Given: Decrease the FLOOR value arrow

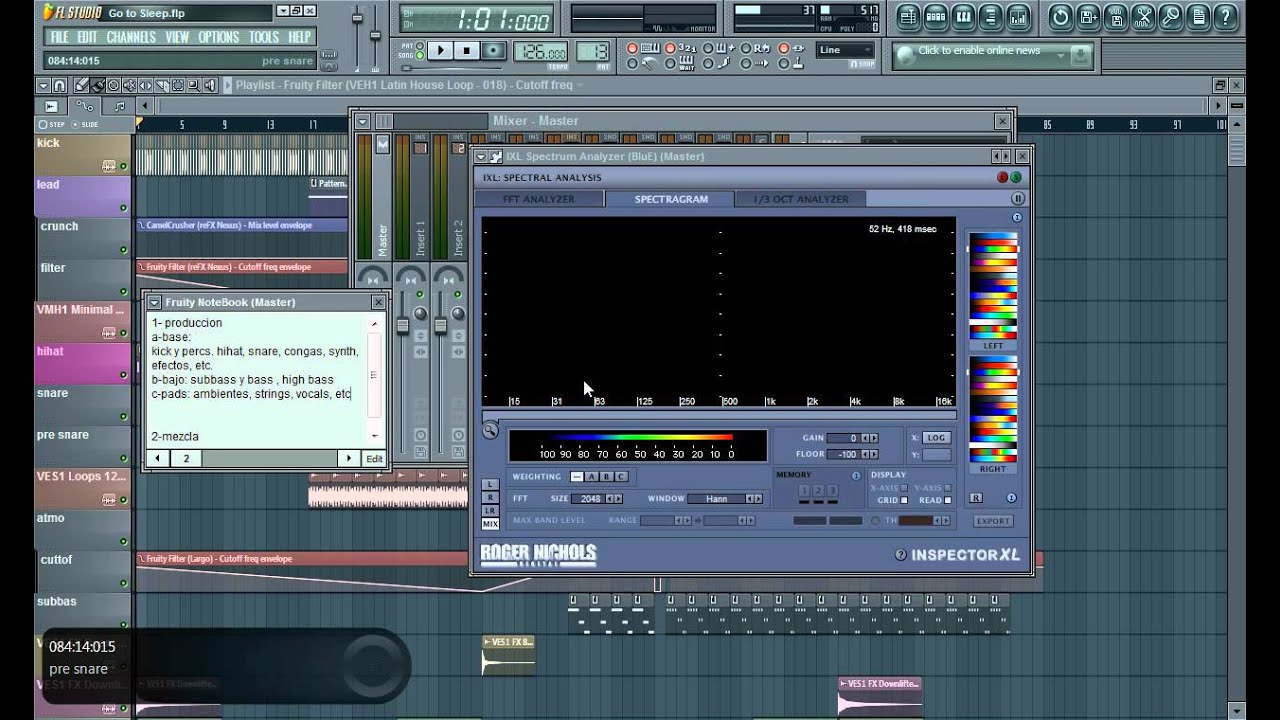Looking at the screenshot, I should [x=866, y=454].
